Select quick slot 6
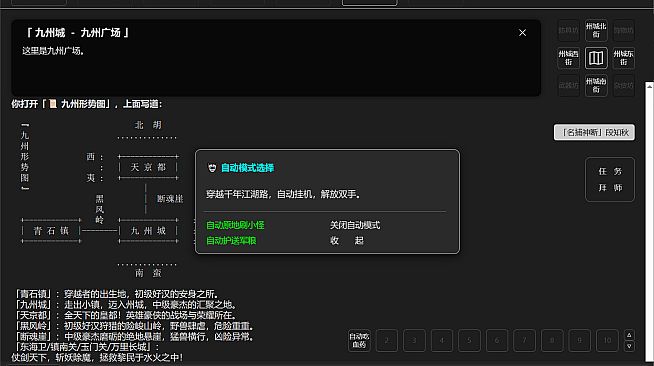This screenshot has height=366, width=654. tap(497, 341)
